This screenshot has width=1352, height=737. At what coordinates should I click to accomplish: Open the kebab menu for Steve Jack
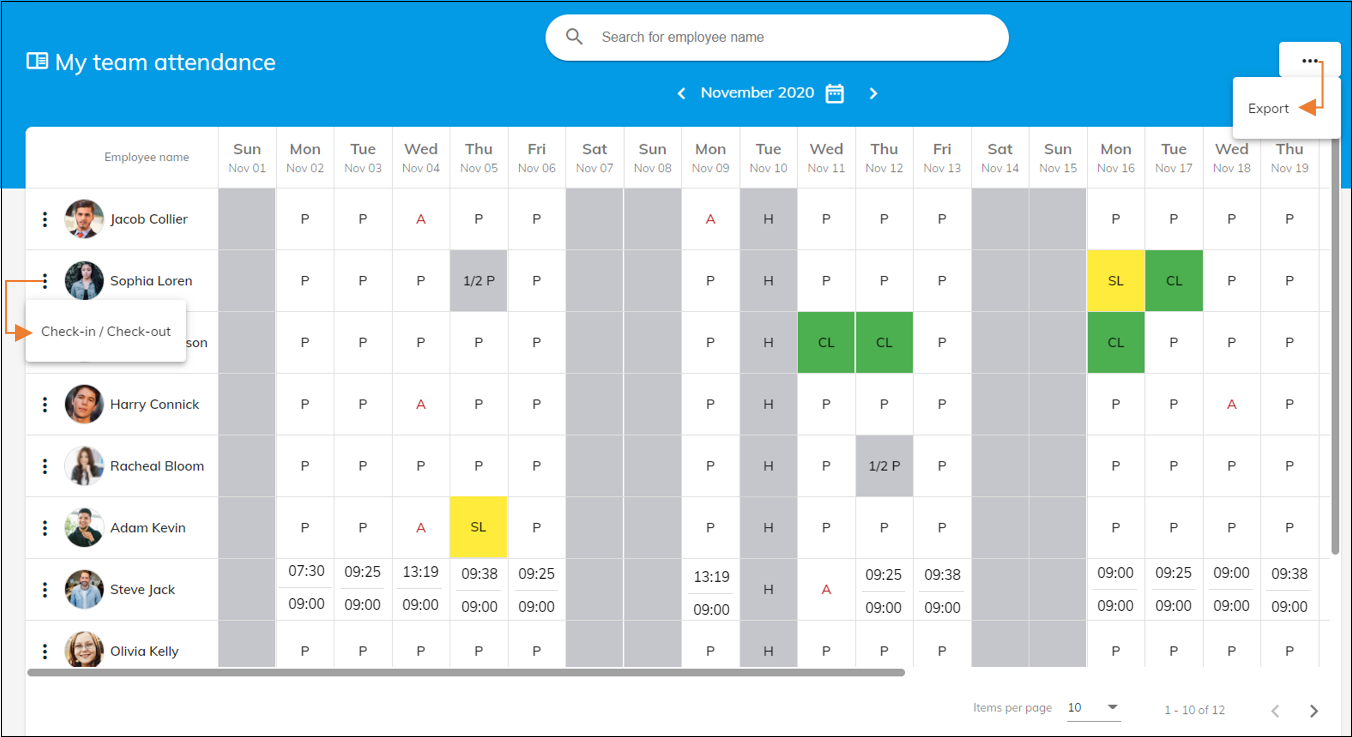coord(44,590)
